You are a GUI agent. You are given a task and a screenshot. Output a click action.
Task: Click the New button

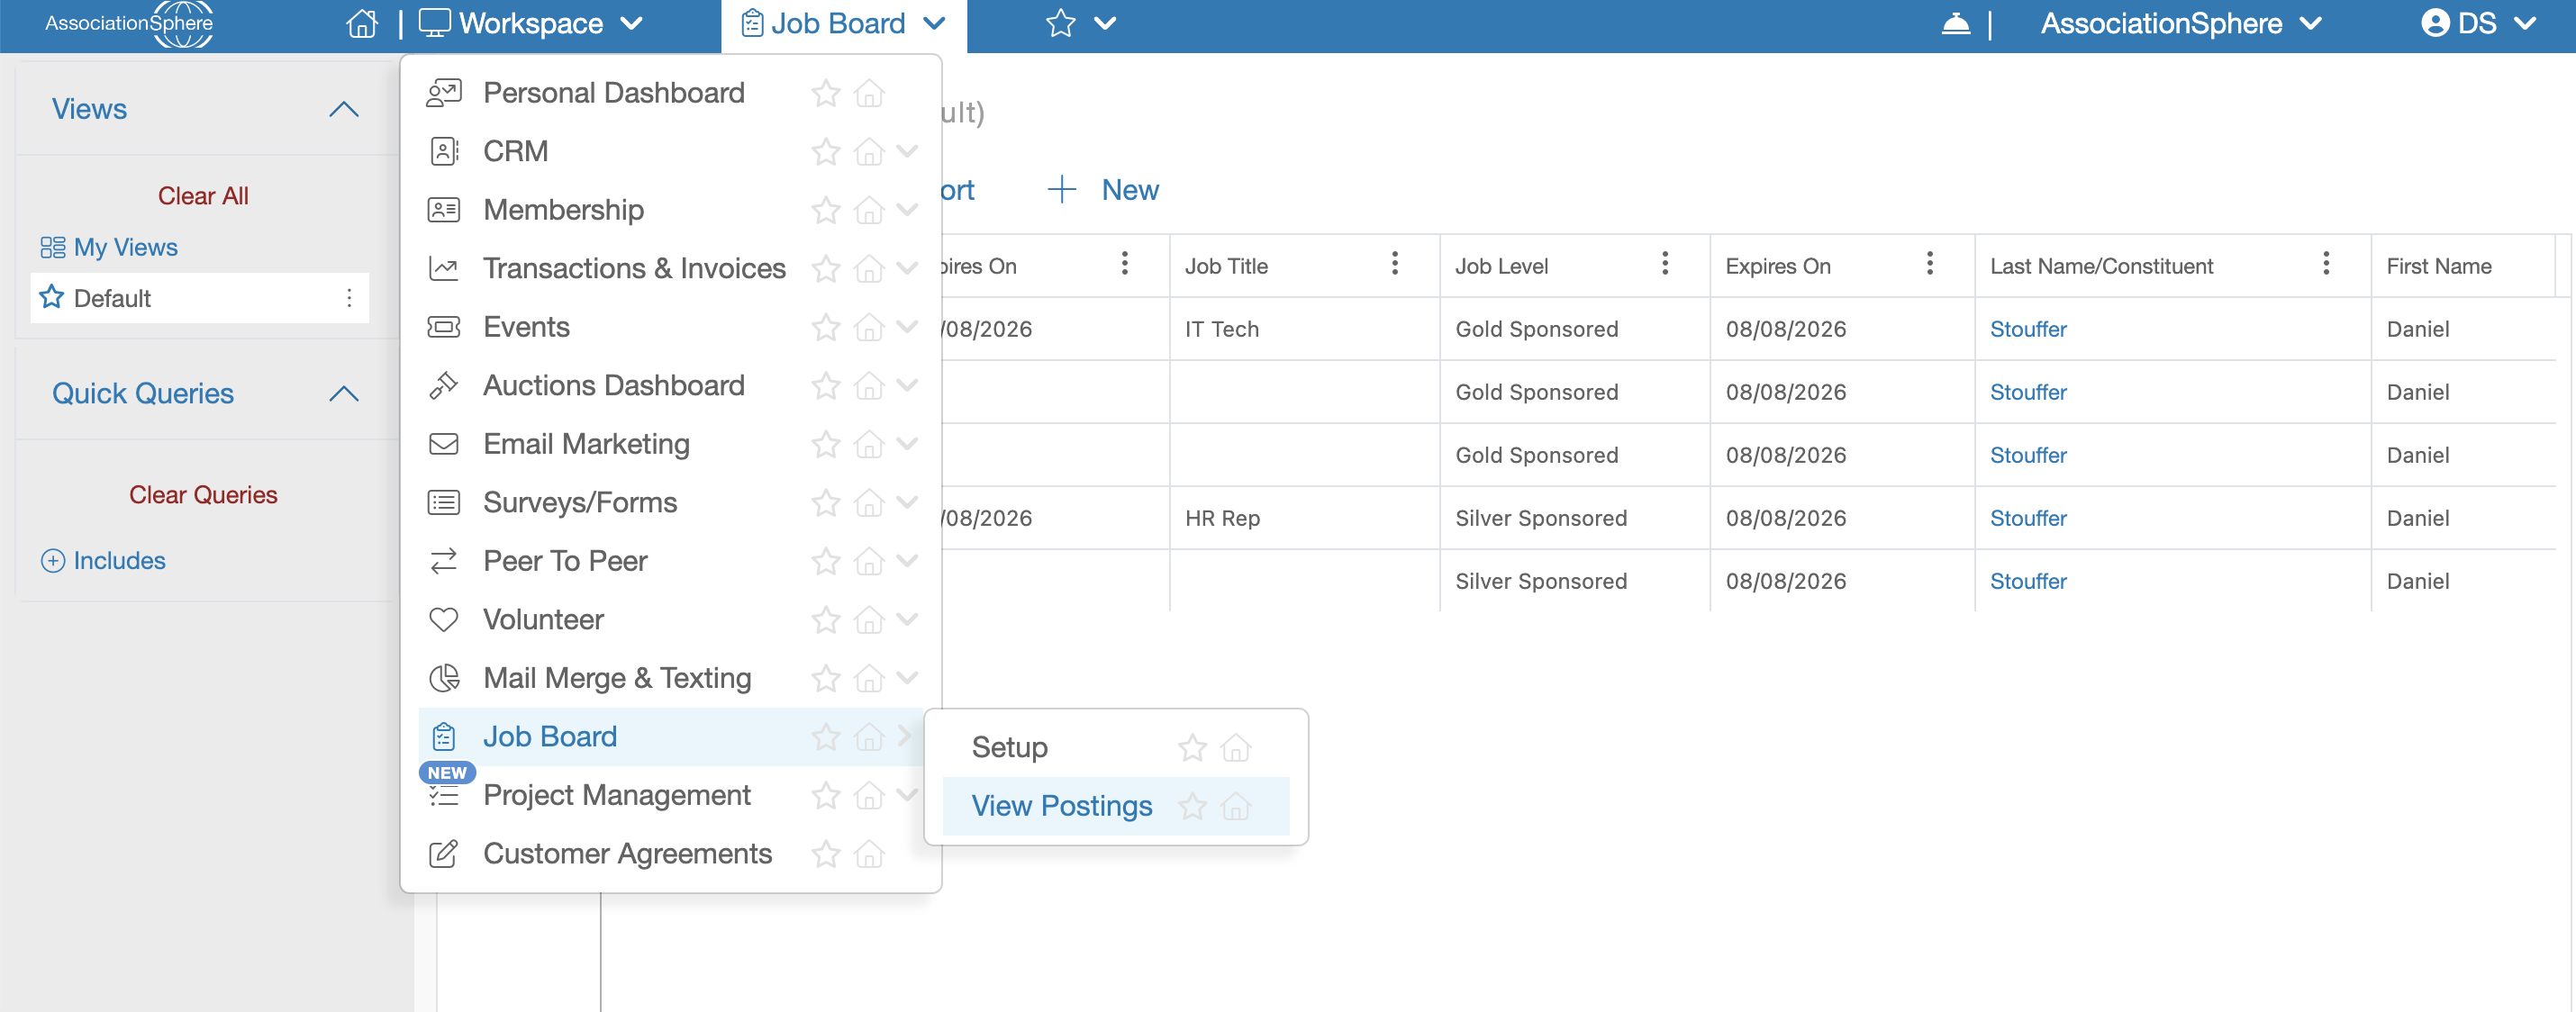[x=1103, y=190]
